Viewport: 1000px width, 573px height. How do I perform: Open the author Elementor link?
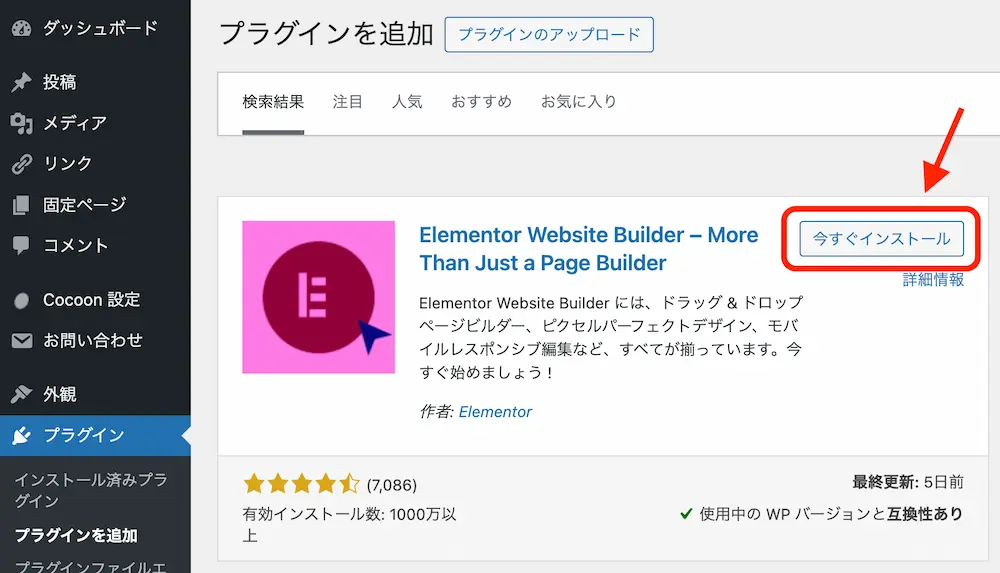495,412
